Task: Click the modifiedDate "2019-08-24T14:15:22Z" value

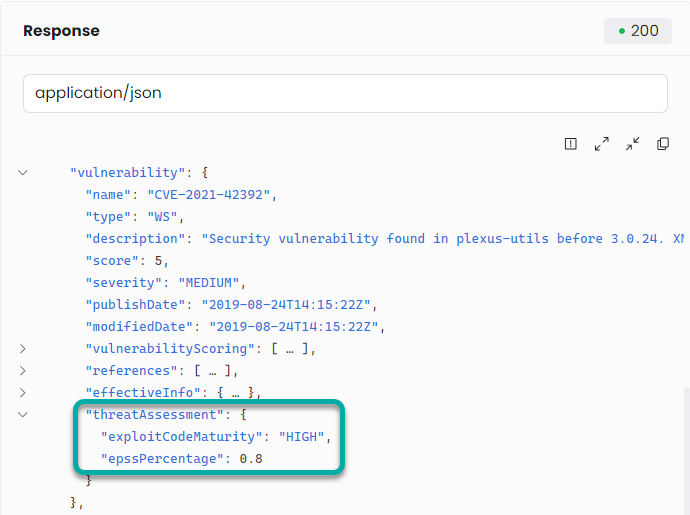Action: tap(294, 327)
